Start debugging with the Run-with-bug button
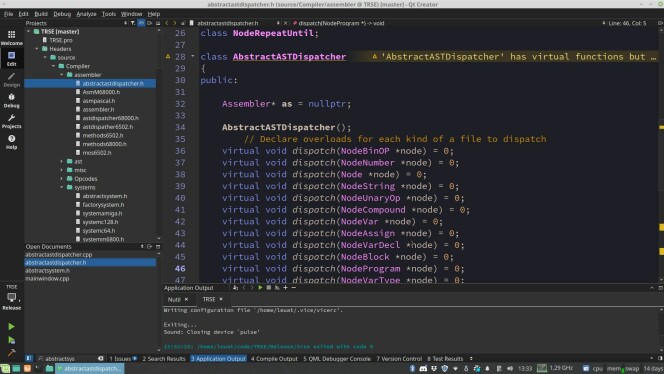The height and width of the screenshot is (374, 664). 11,340
